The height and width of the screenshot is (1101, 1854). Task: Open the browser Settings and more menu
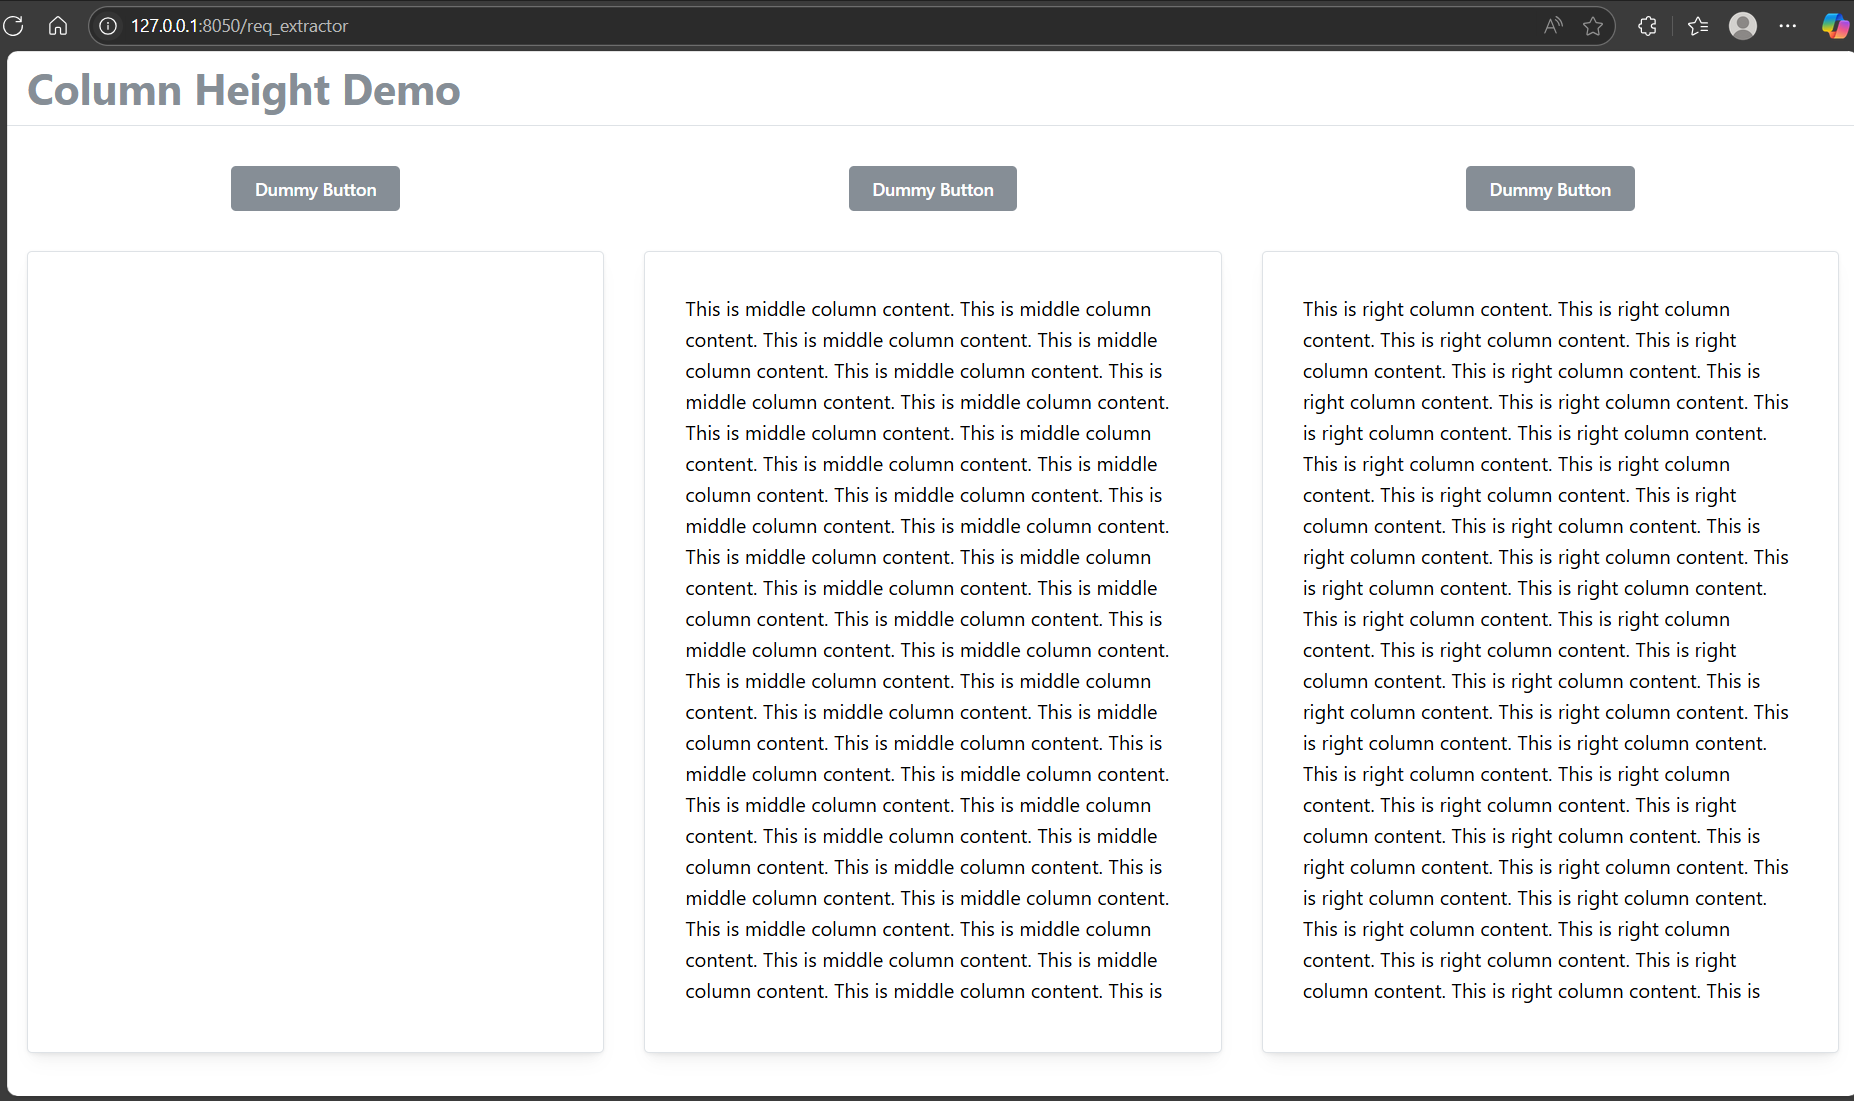[x=1789, y=26]
